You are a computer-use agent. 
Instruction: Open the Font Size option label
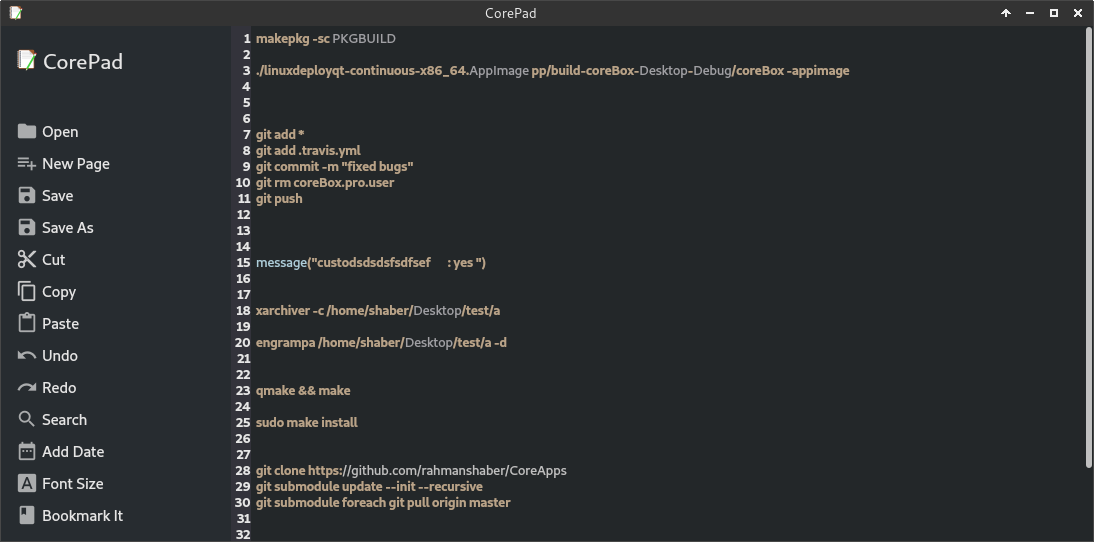73,483
